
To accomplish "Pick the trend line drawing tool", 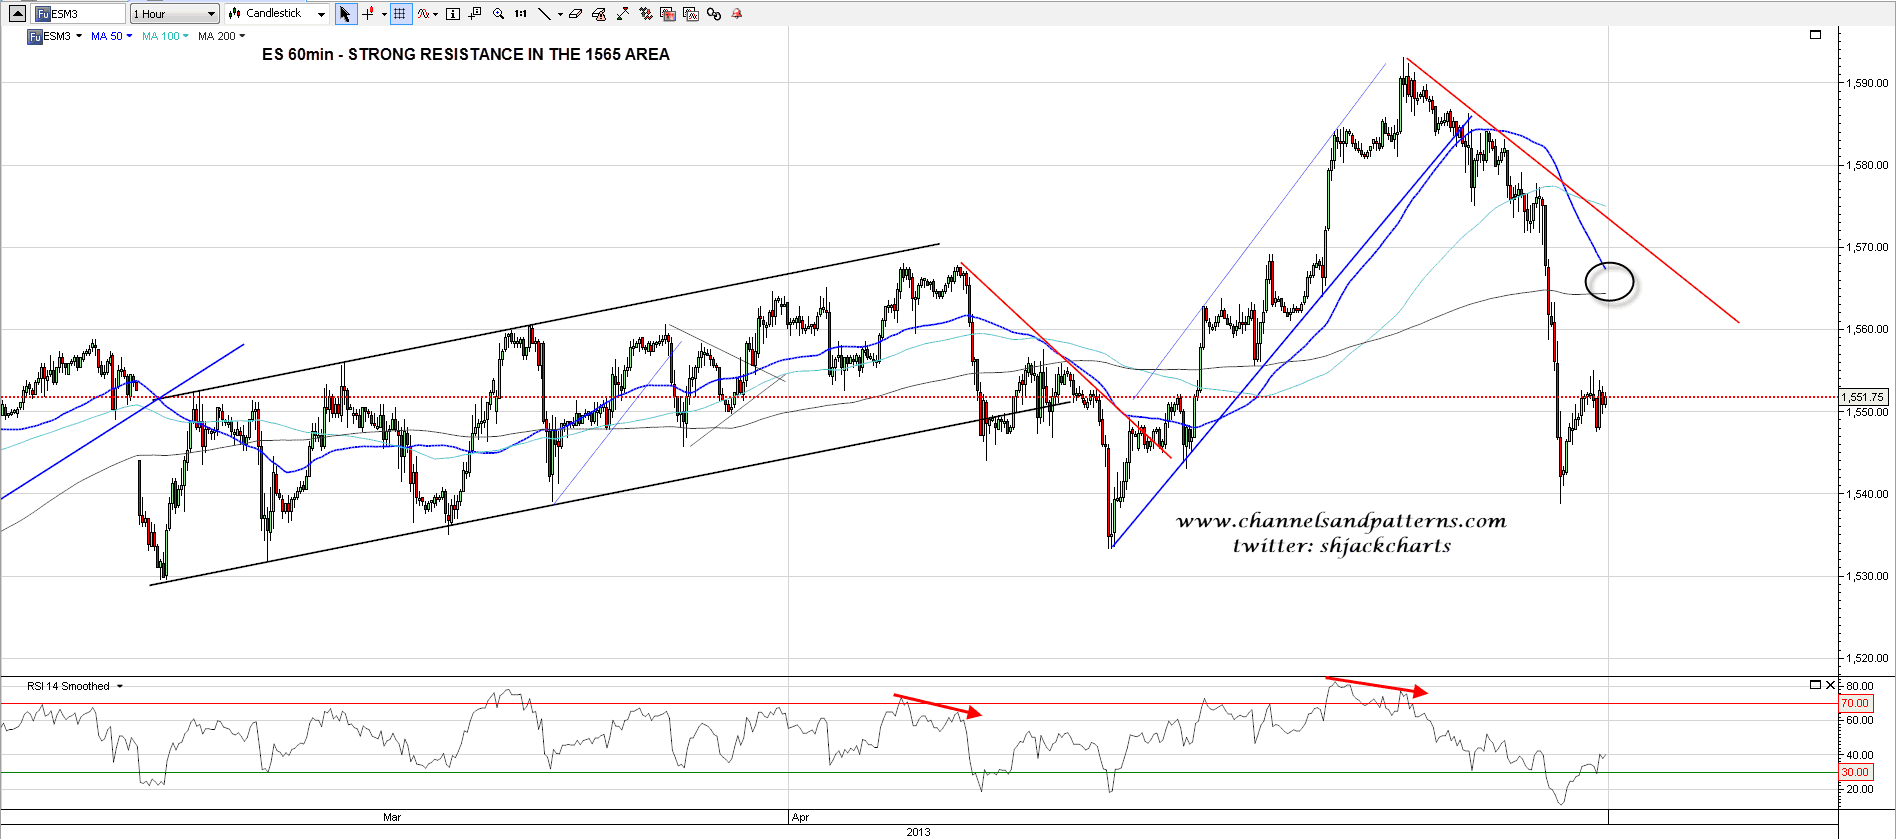I will (544, 14).
